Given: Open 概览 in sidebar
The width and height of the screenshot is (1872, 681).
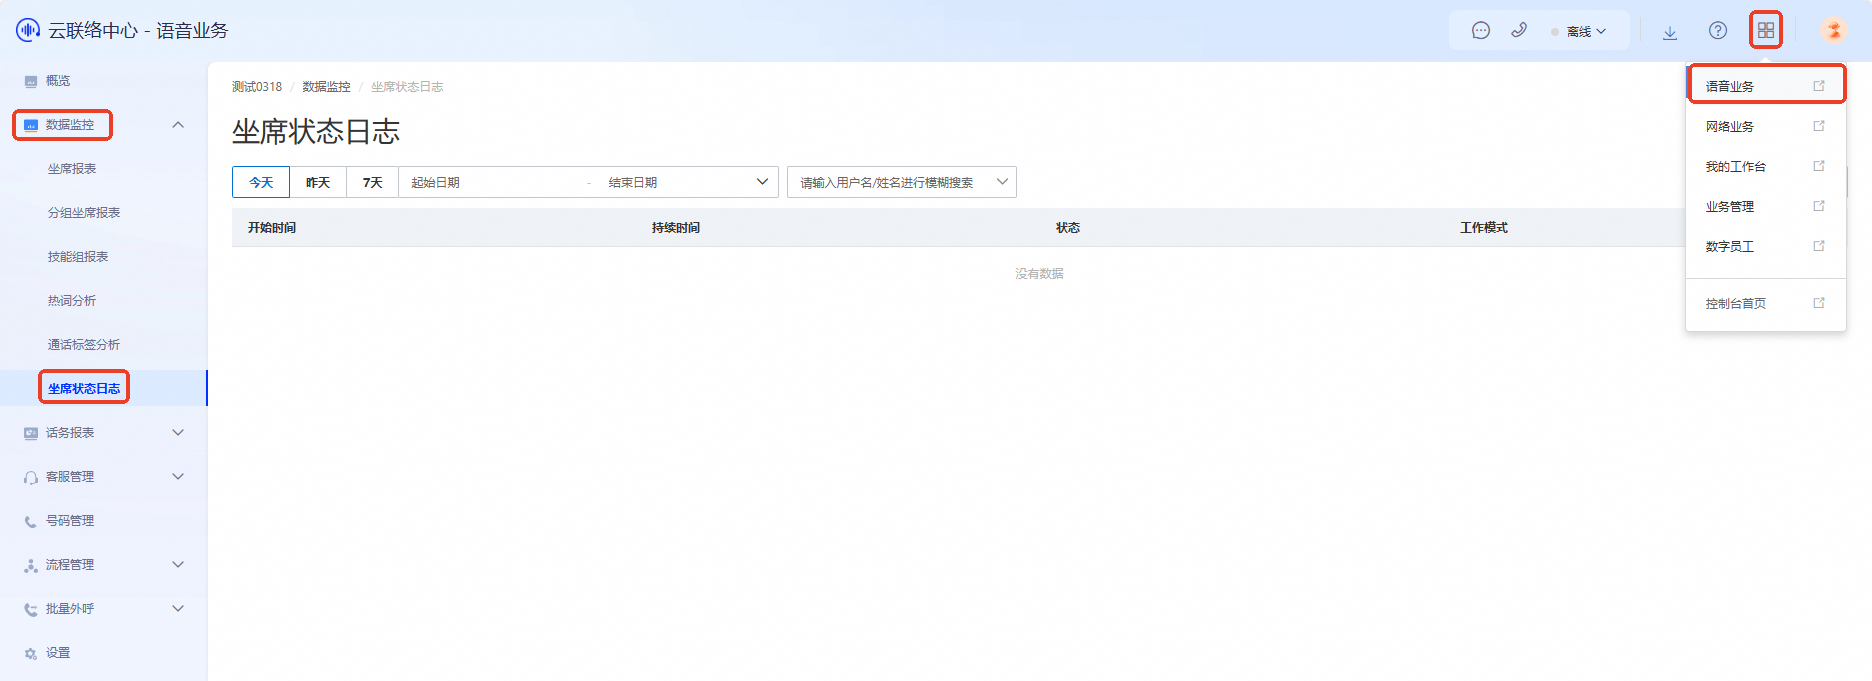Looking at the screenshot, I should point(58,81).
